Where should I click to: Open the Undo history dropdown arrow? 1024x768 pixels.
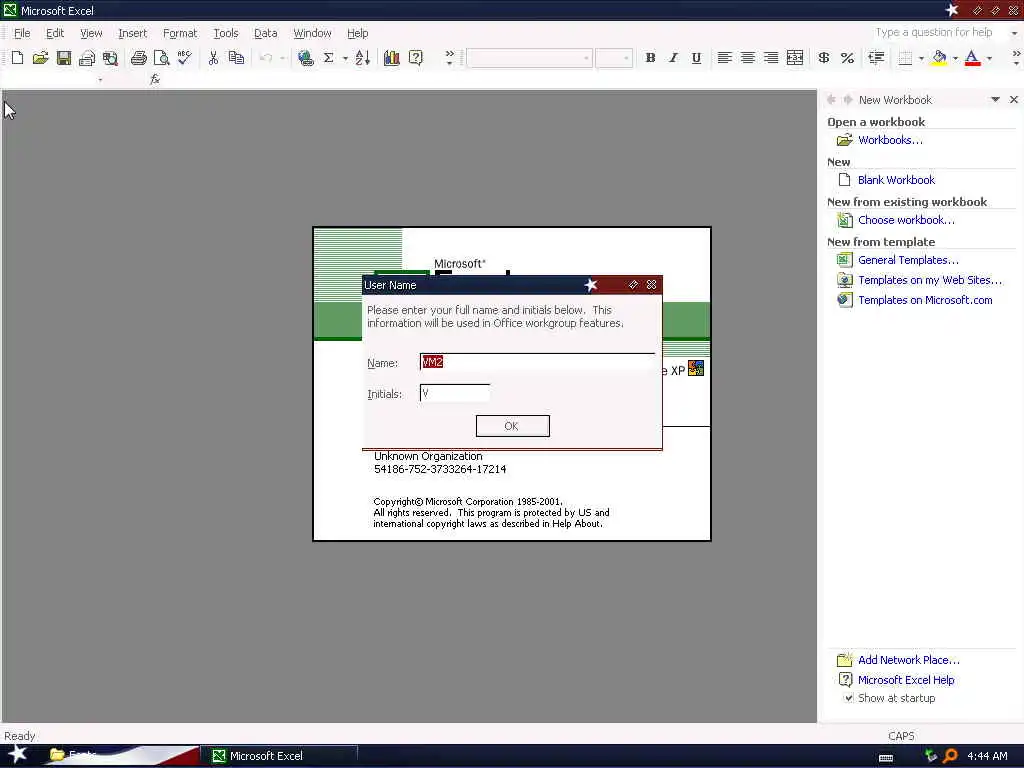pos(282,58)
